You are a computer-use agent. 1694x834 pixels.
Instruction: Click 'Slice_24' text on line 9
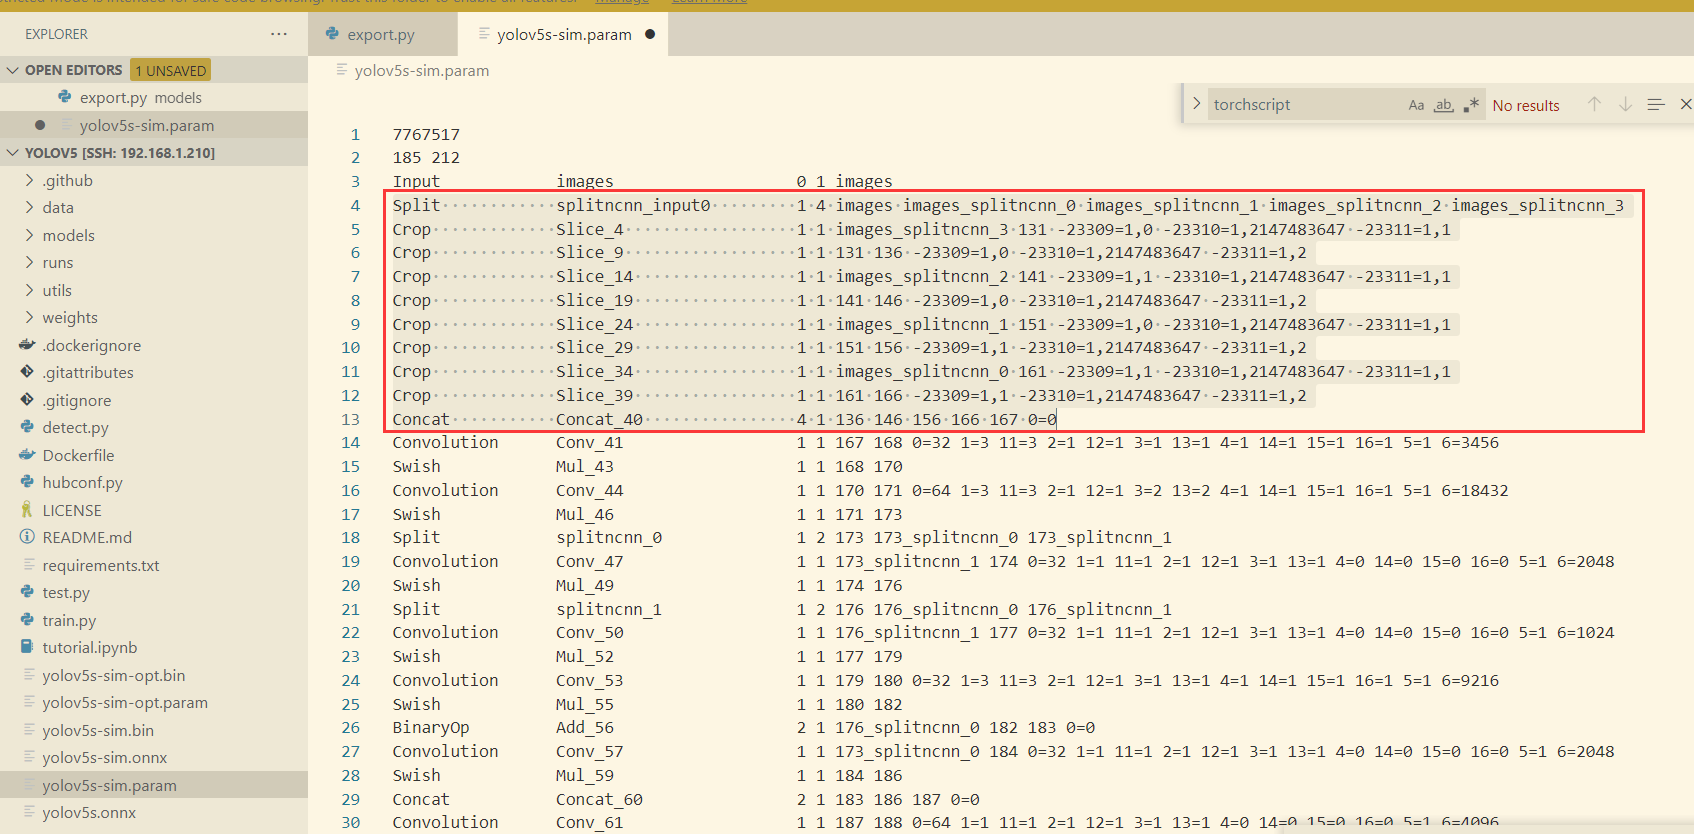click(x=594, y=324)
